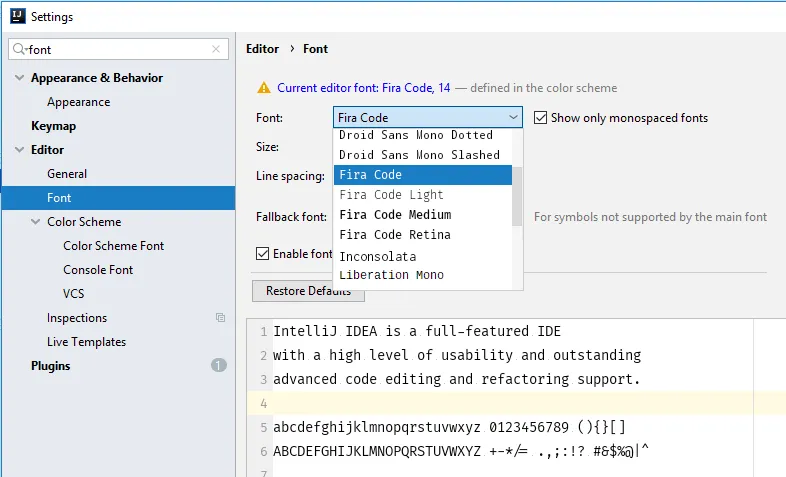Click the search magnifier icon

coord(20,49)
